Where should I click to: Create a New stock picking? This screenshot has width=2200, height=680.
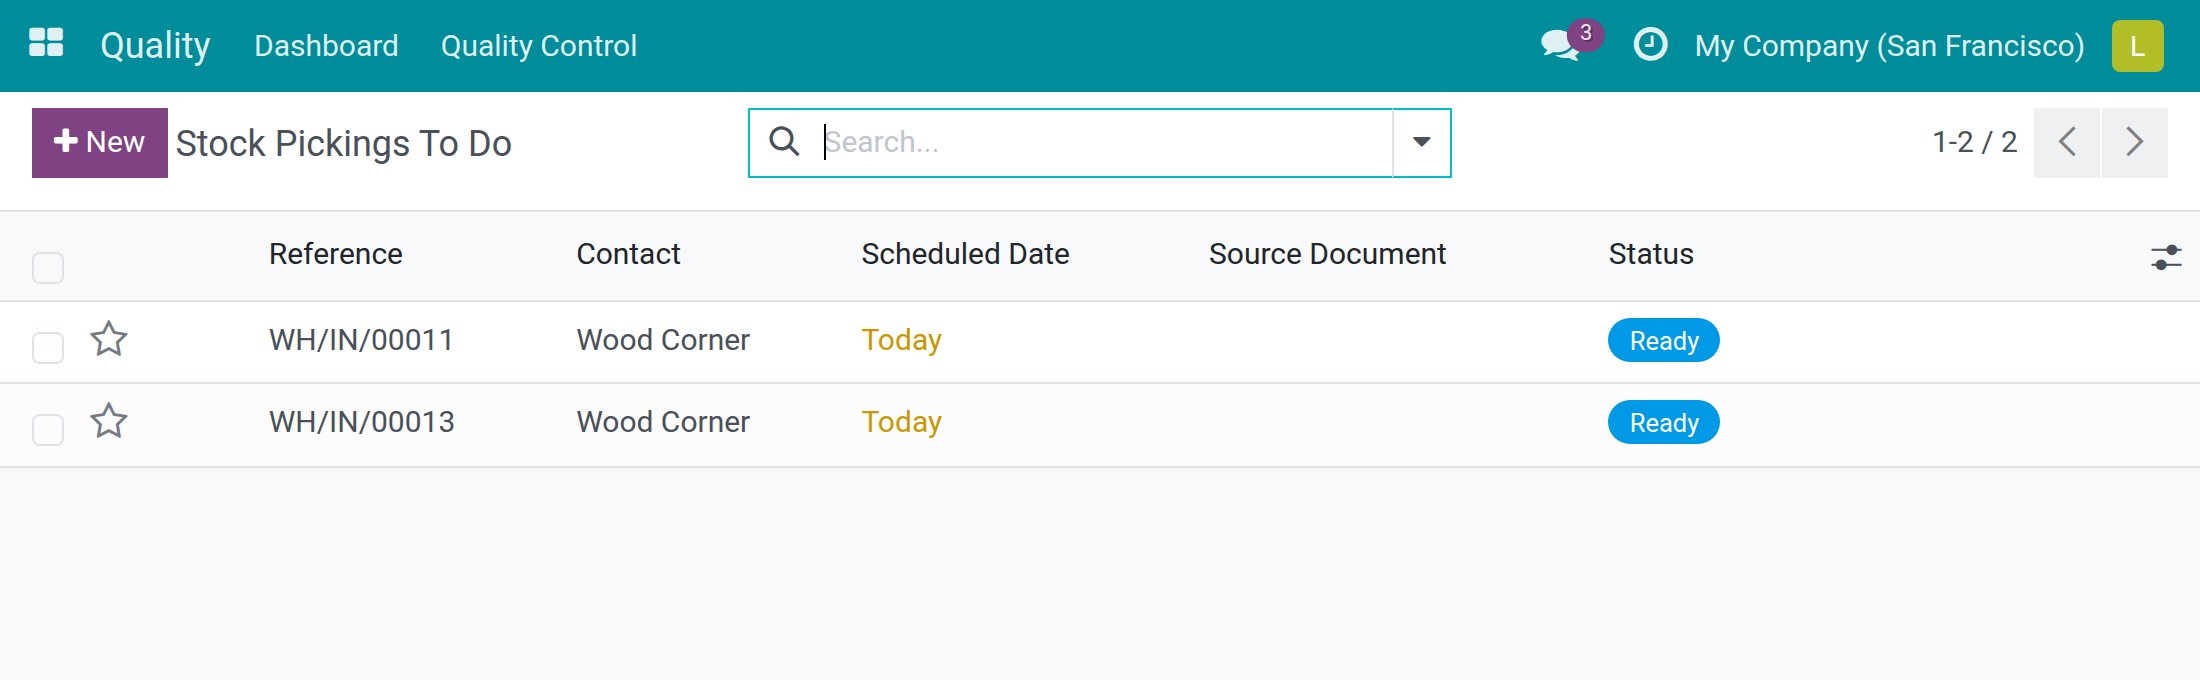pos(100,143)
